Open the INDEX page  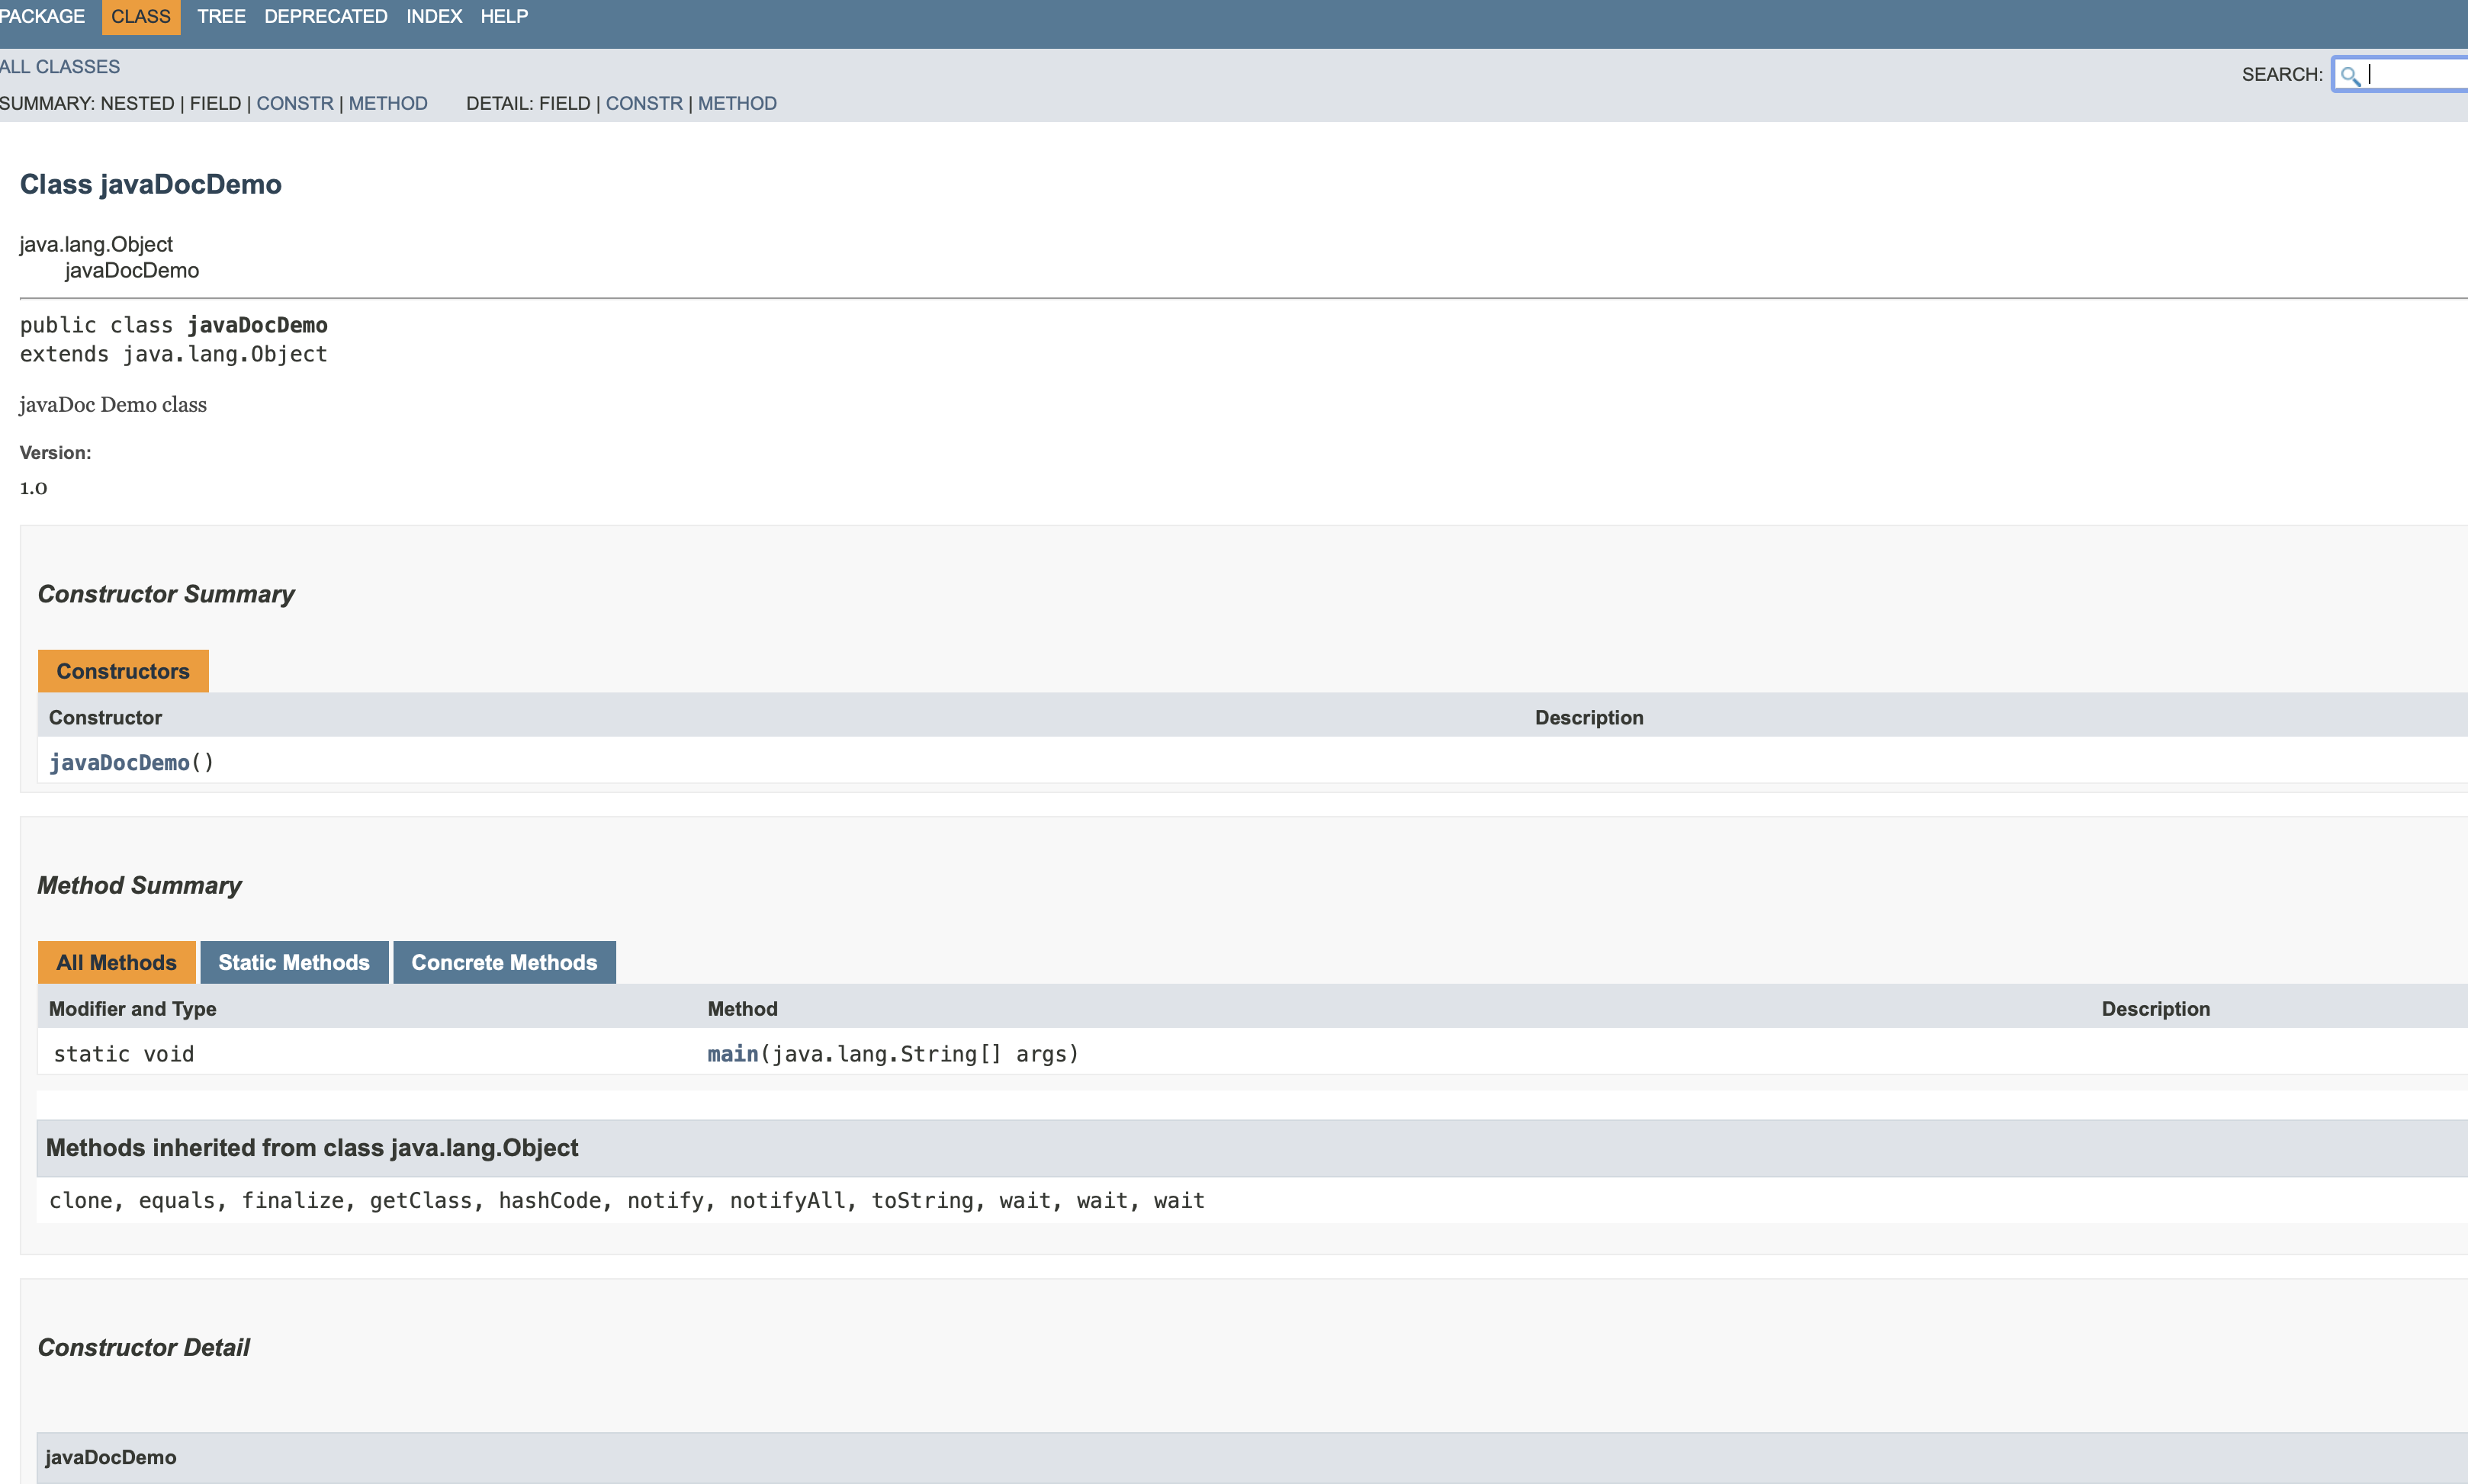(434, 16)
